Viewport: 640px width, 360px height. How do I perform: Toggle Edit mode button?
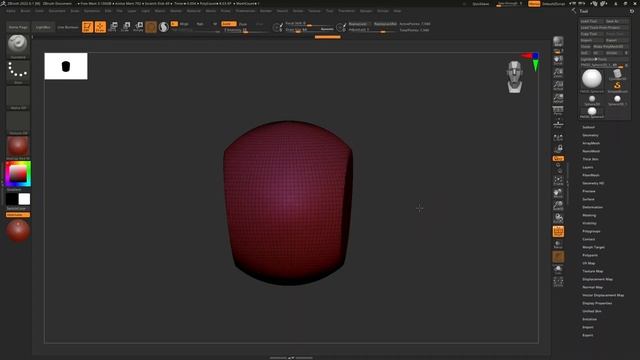click(x=87, y=27)
